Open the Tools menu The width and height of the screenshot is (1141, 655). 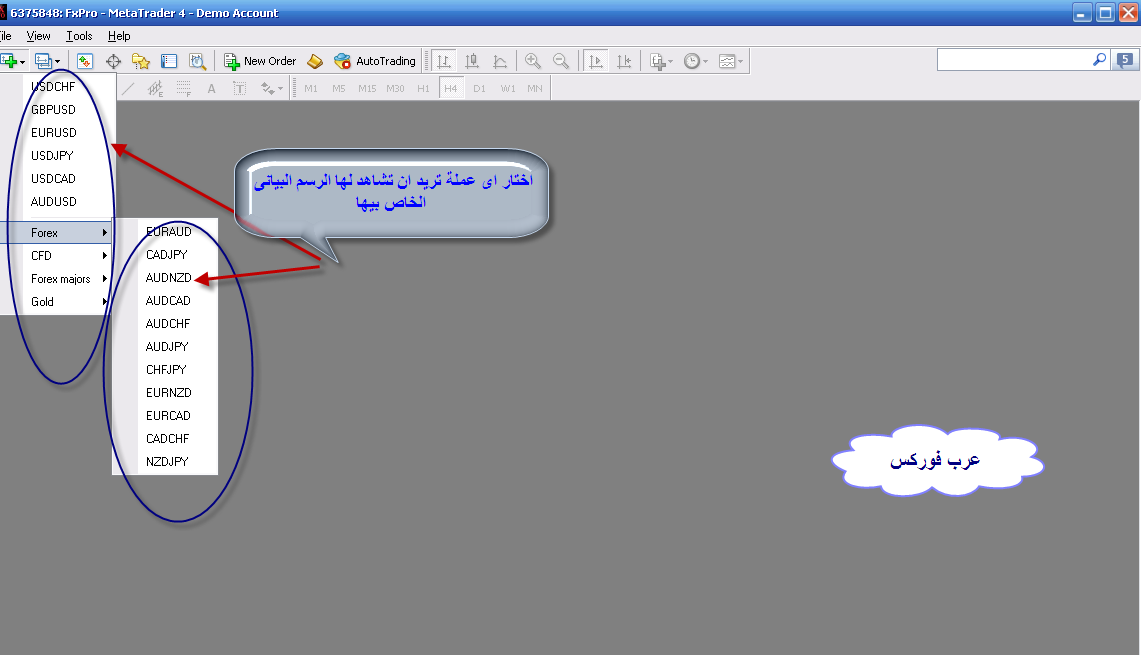79,36
